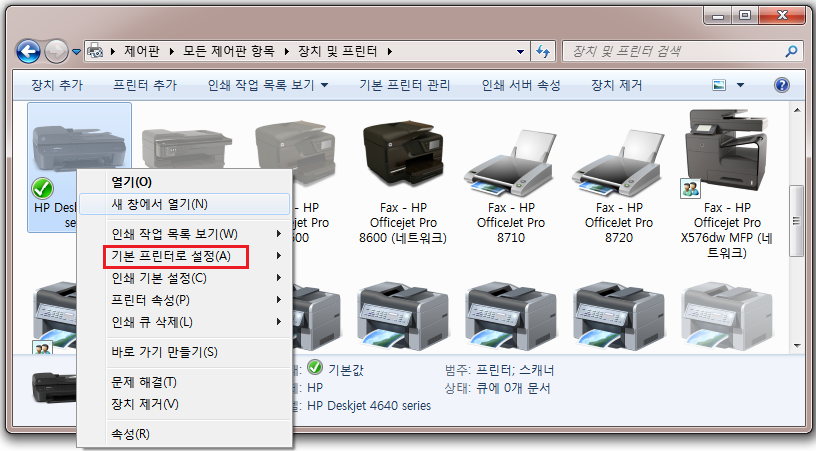Viewport: 816px width, 451px height.
Task: Click the Forward navigation arrow
Action: click(56, 51)
